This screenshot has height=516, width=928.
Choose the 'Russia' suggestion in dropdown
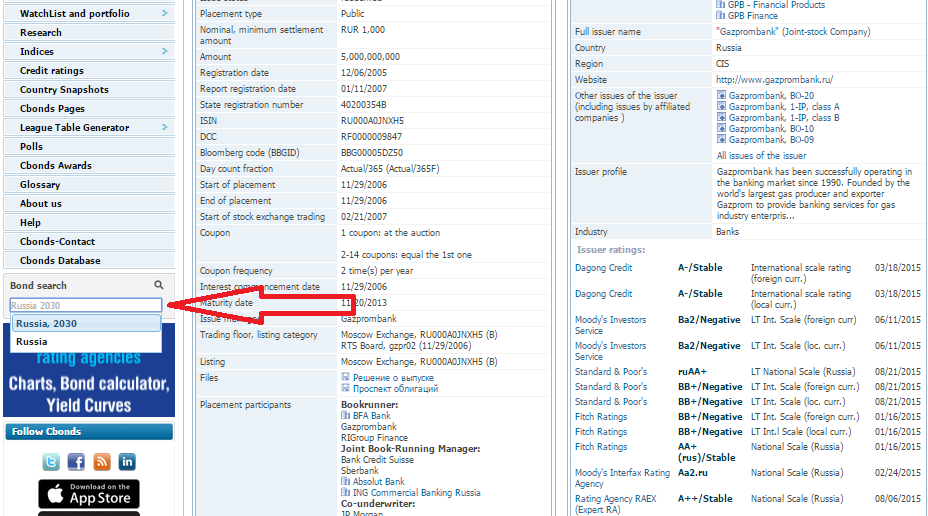pos(32,342)
